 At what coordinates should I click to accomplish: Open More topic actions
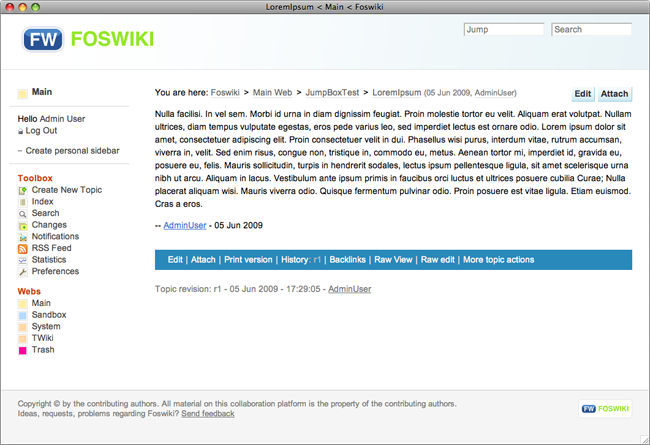tap(499, 260)
